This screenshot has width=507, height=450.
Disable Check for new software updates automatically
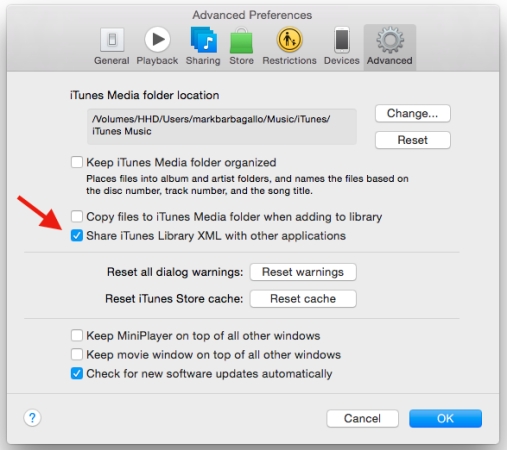point(77,373)
